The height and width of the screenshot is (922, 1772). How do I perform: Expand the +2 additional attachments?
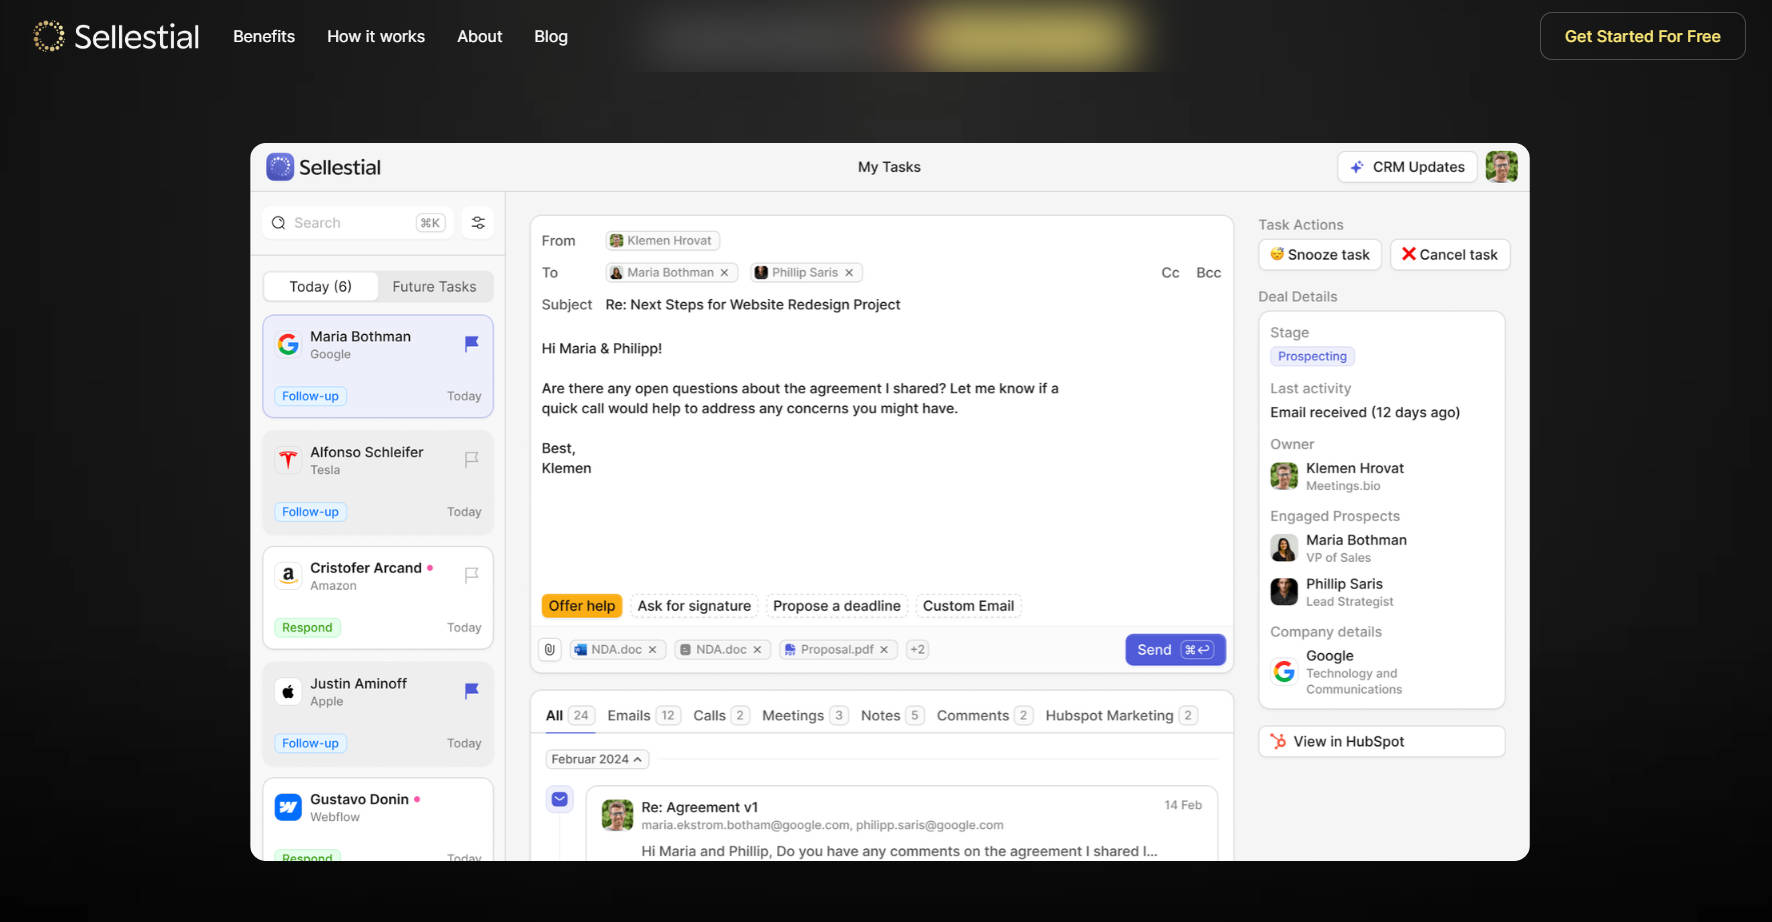917,650
